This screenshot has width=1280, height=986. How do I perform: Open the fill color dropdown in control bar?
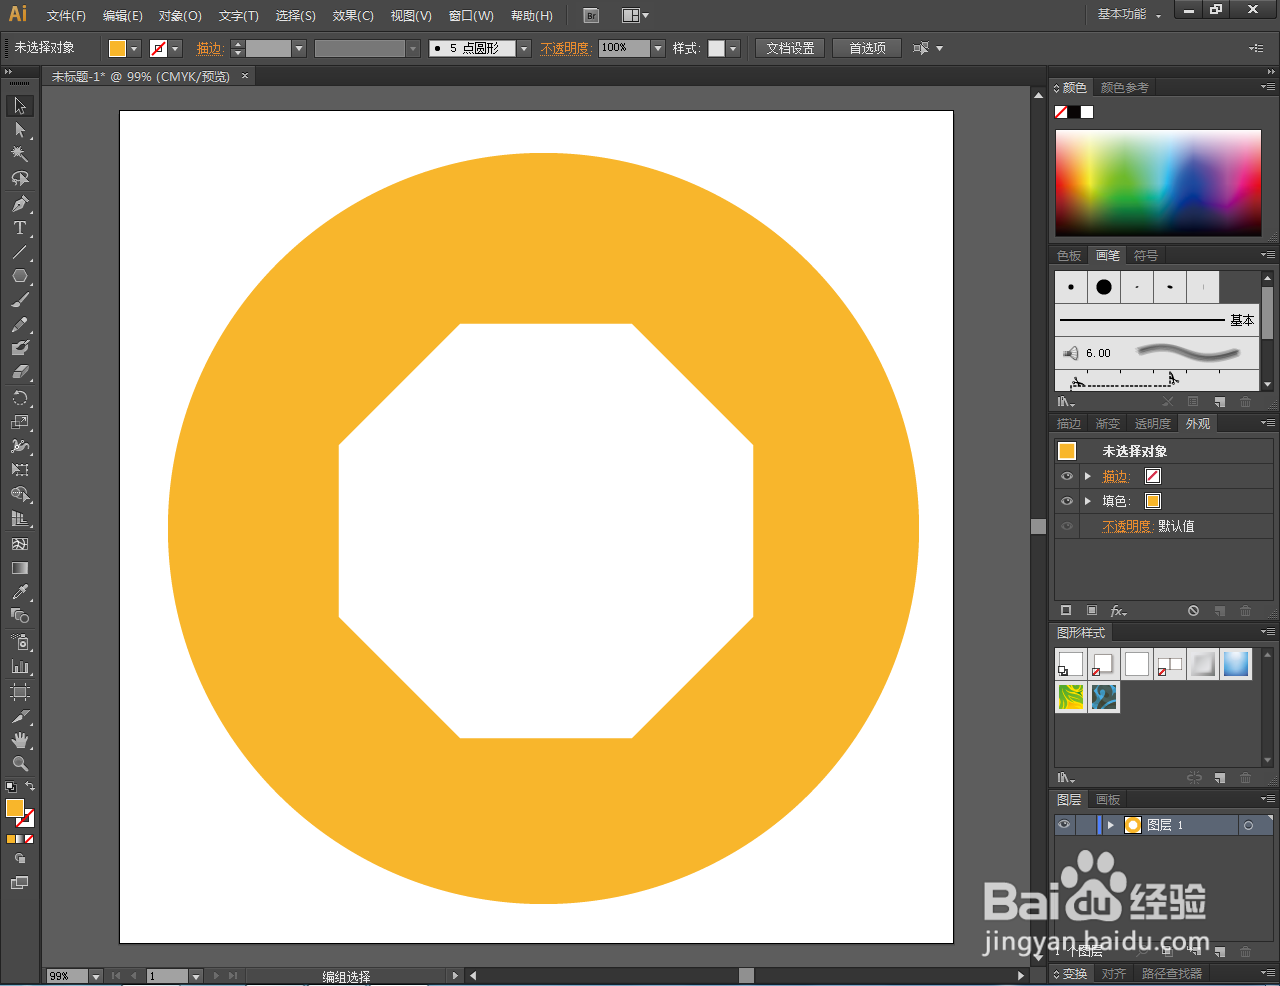coord(135,48)
